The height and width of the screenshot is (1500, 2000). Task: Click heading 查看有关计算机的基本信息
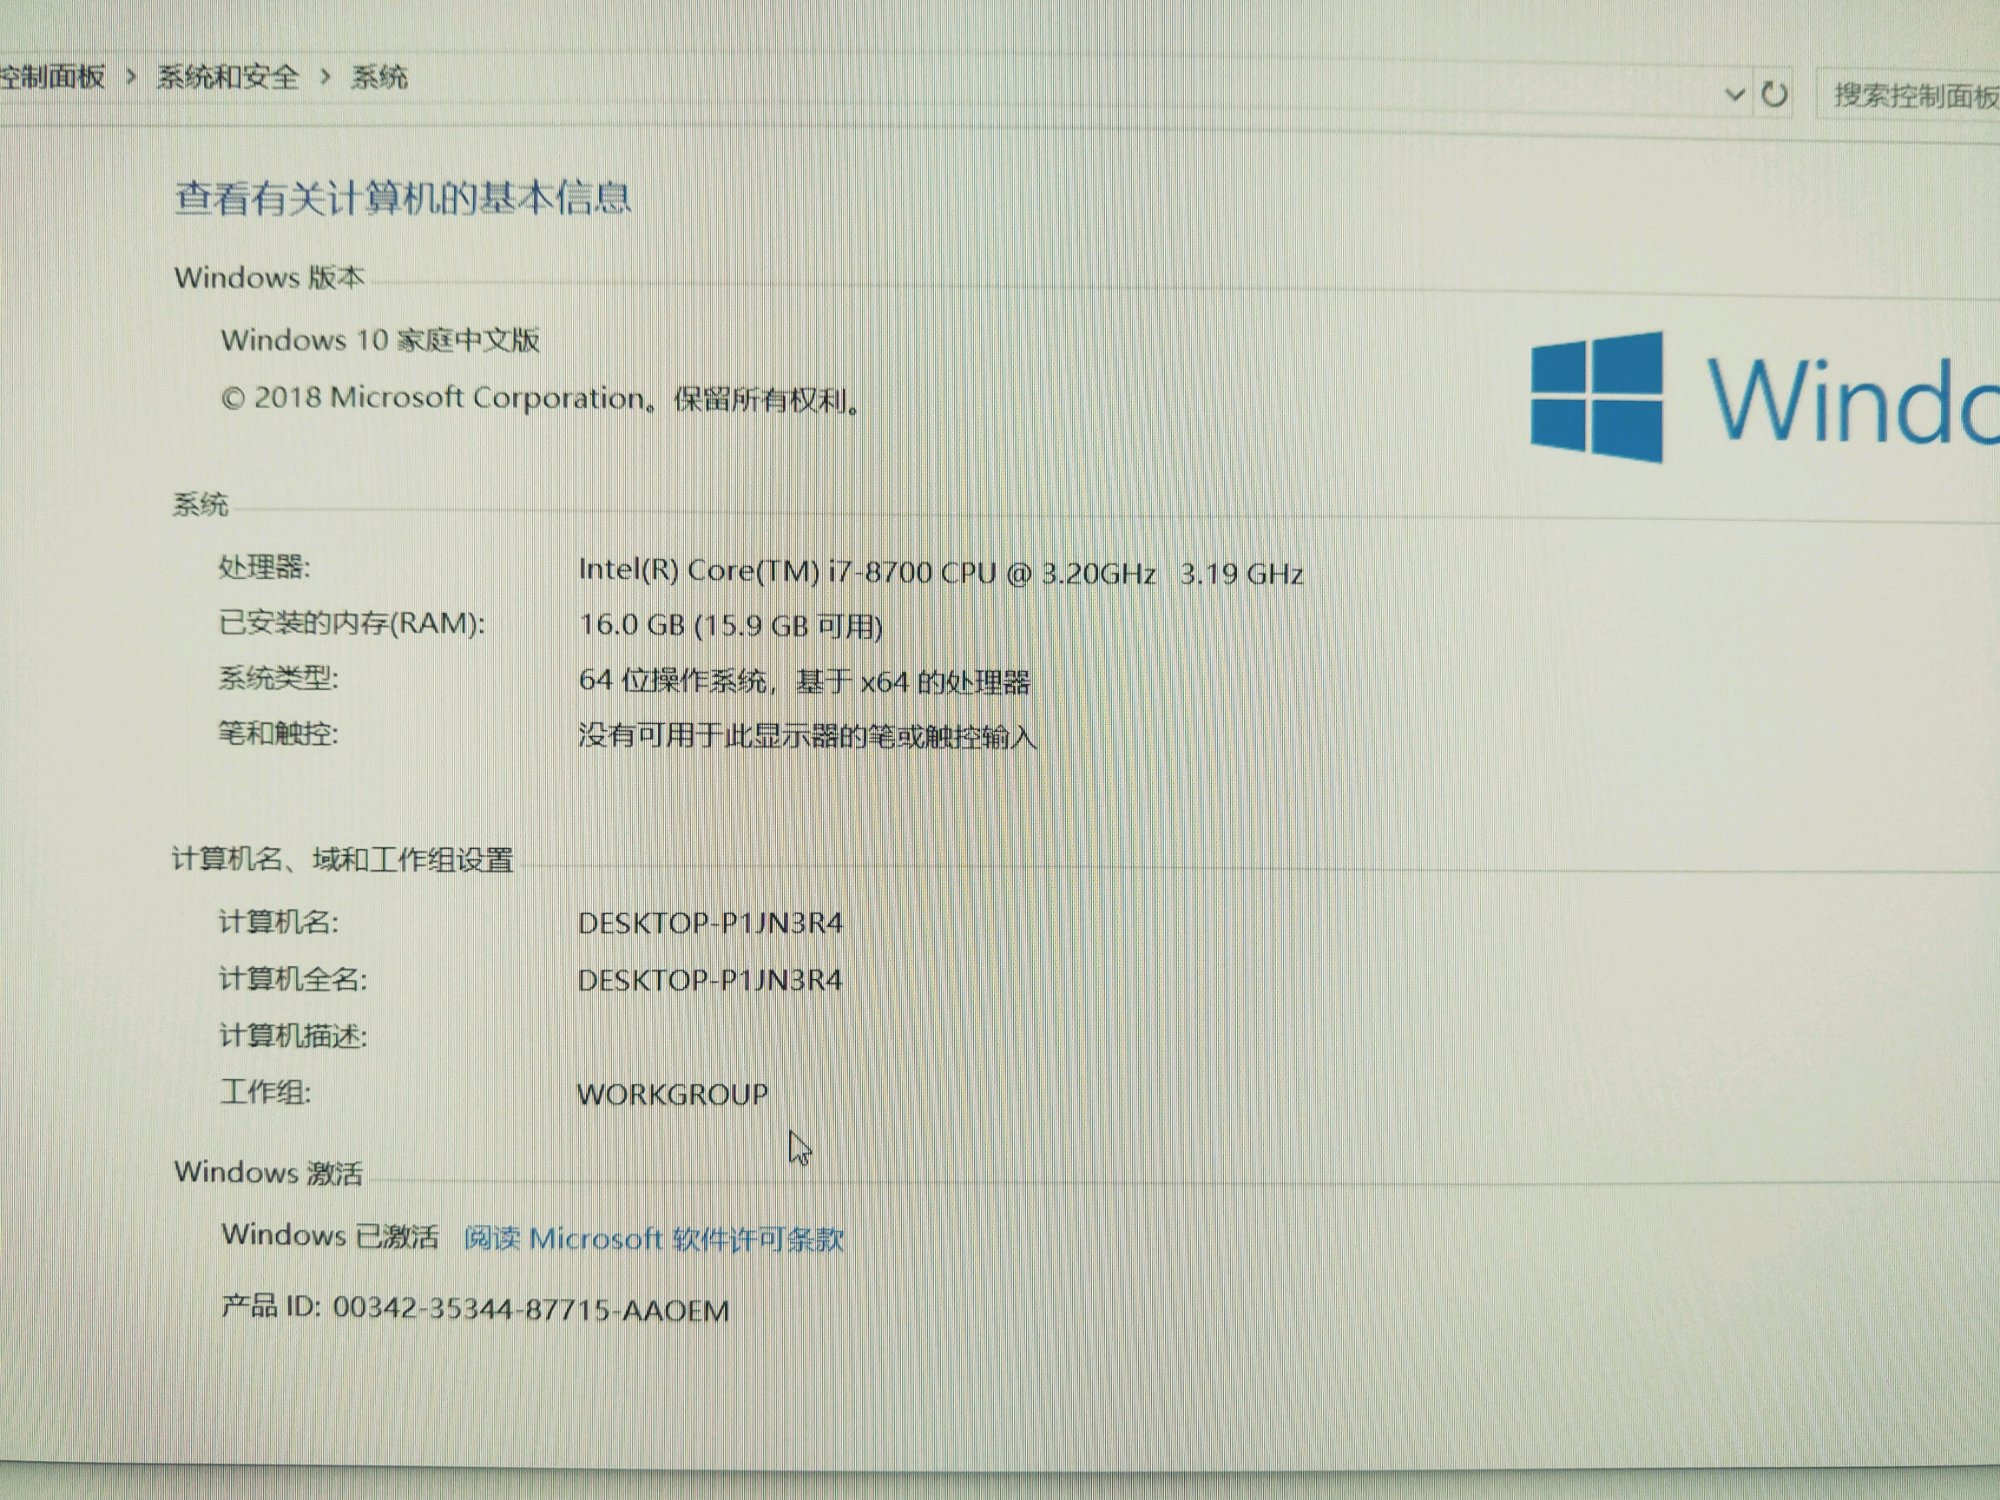[x=403, y=198]
